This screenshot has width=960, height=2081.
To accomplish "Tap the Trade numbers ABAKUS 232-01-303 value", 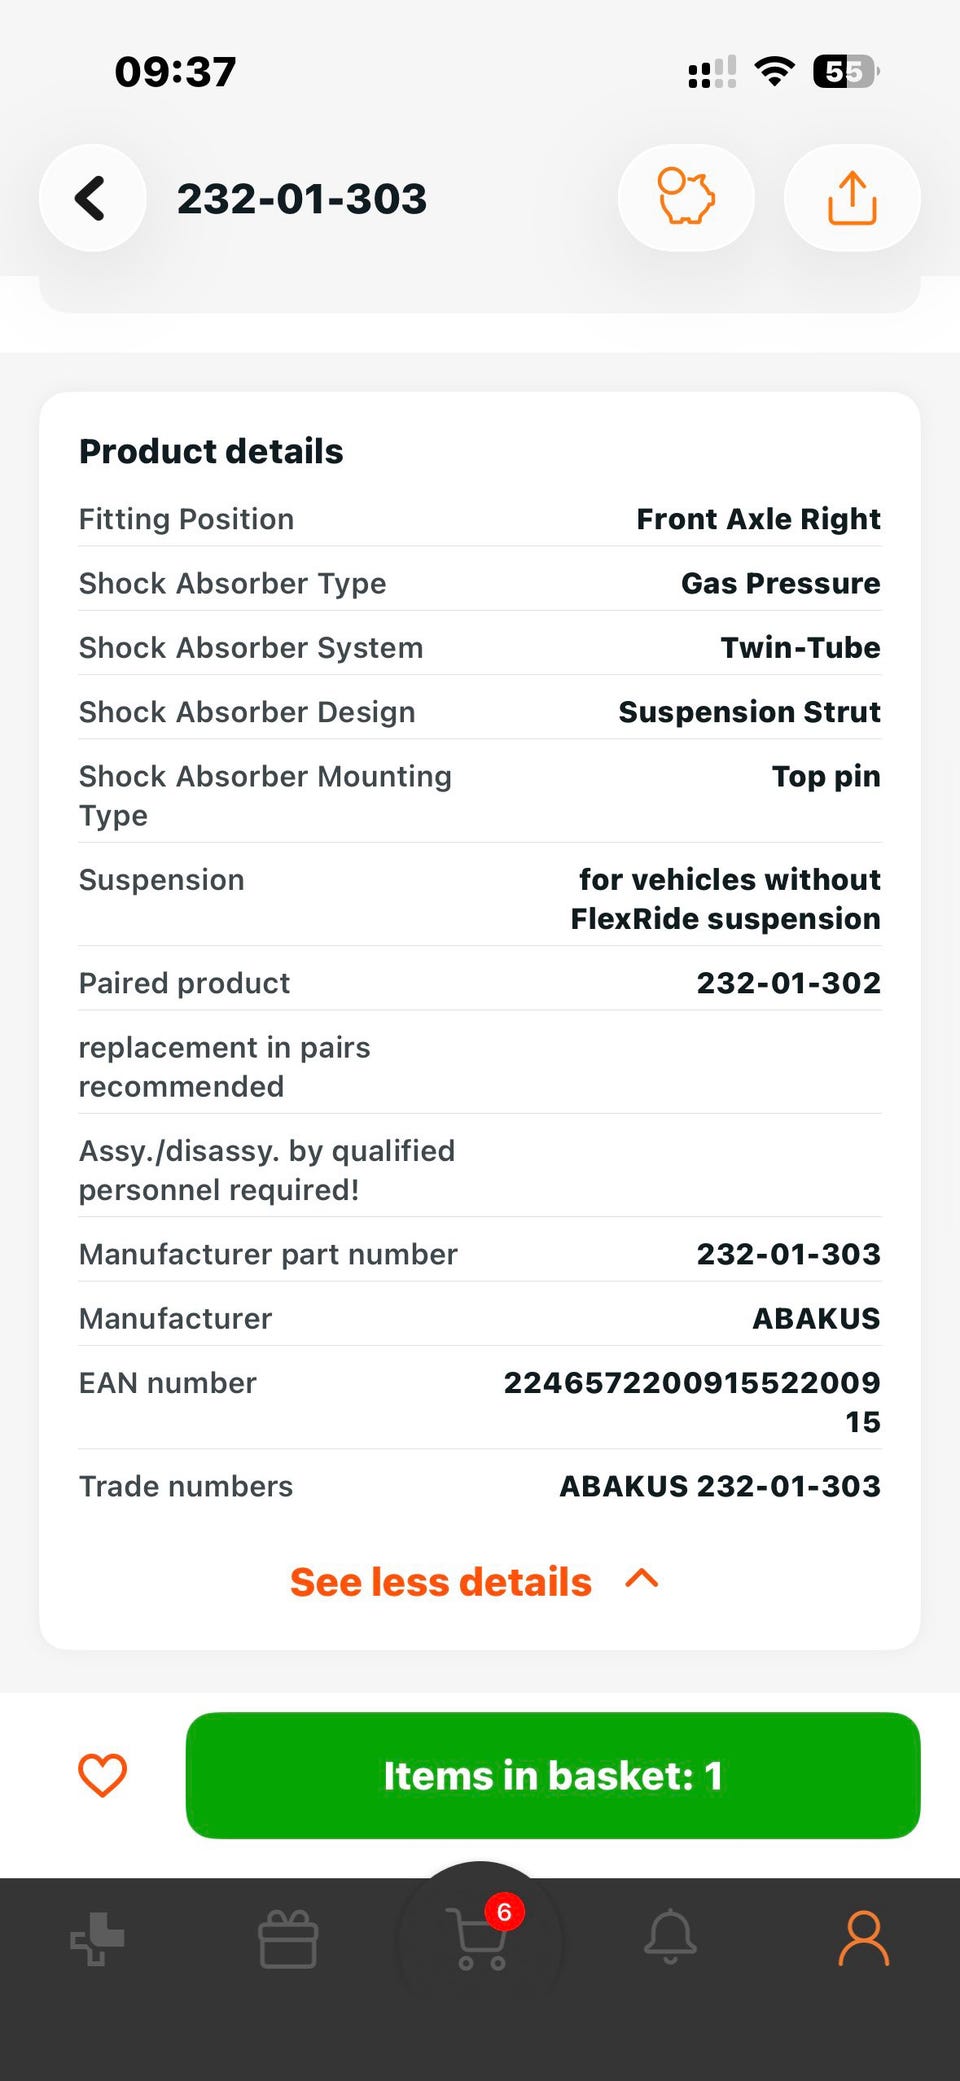I will [720, 1486].
